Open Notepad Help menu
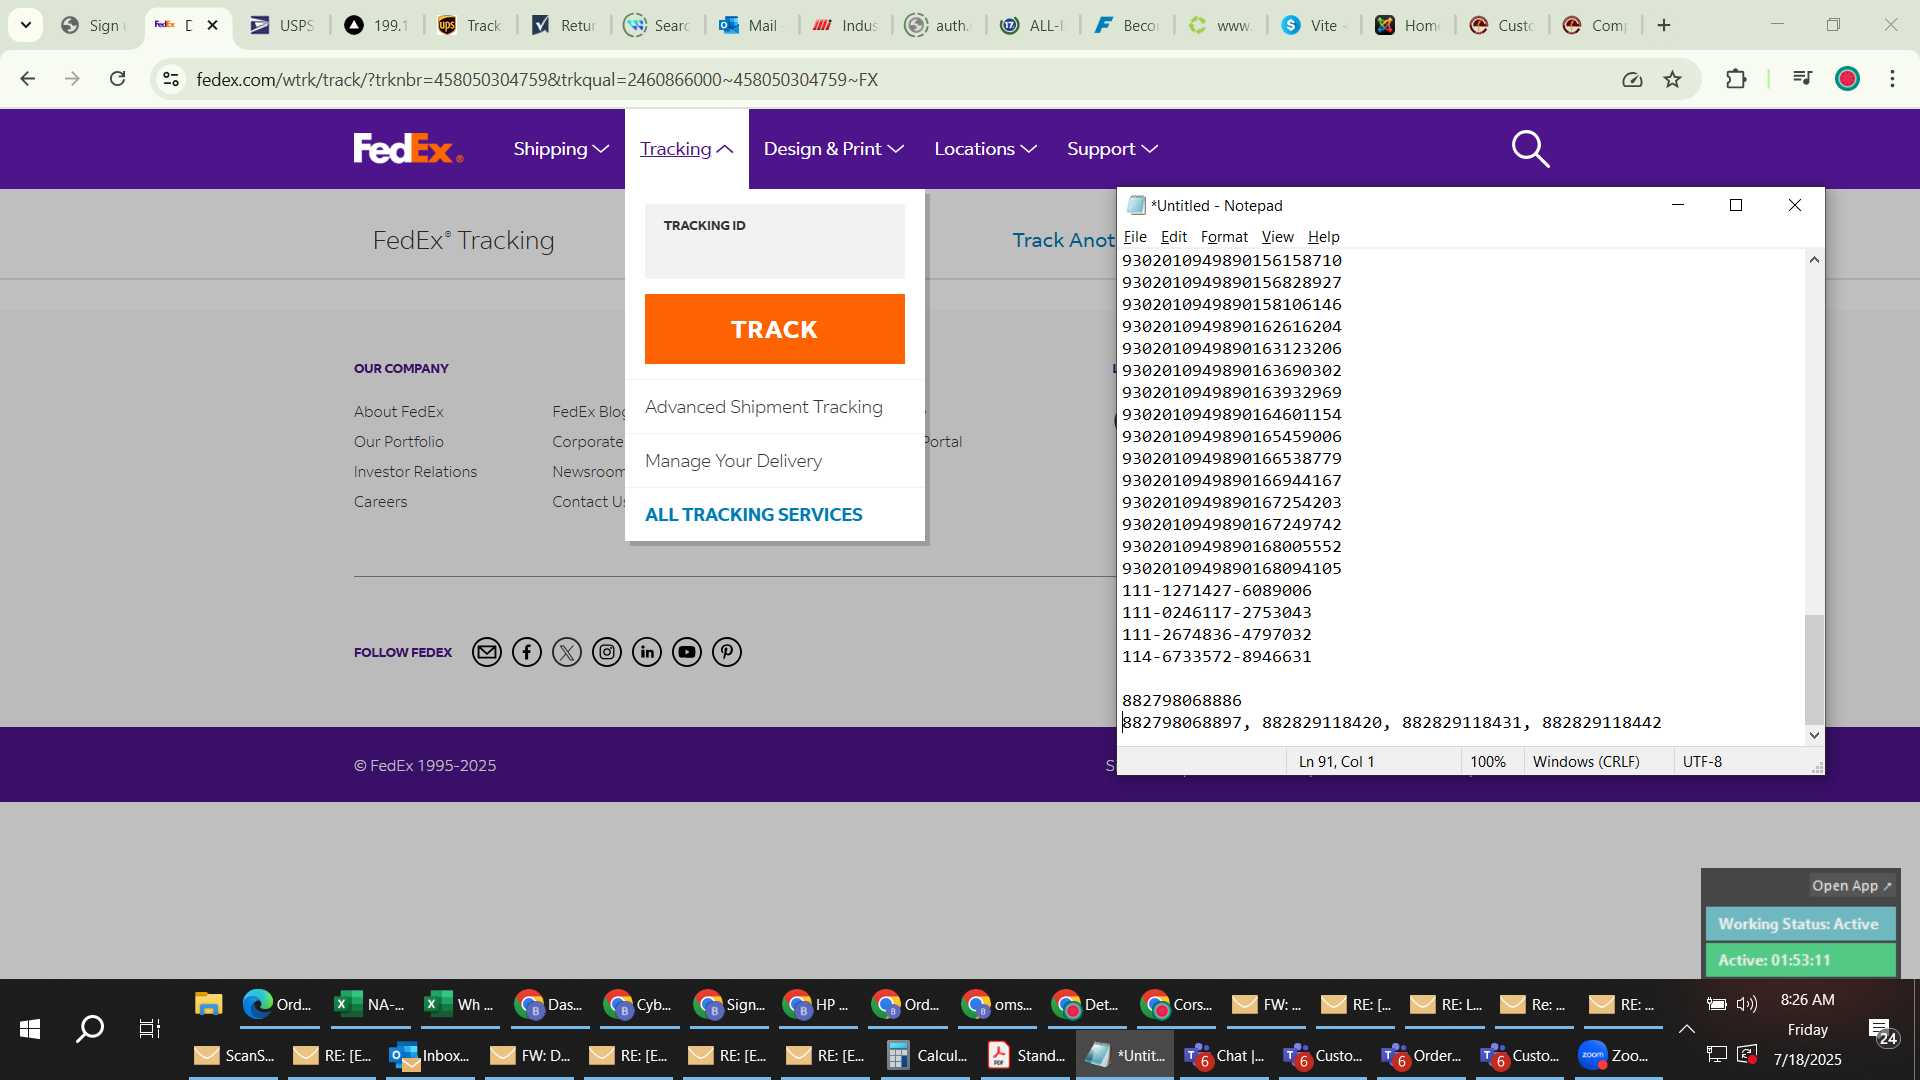Viewport: 1920px width, 1080px height. tap(1323, 237)
